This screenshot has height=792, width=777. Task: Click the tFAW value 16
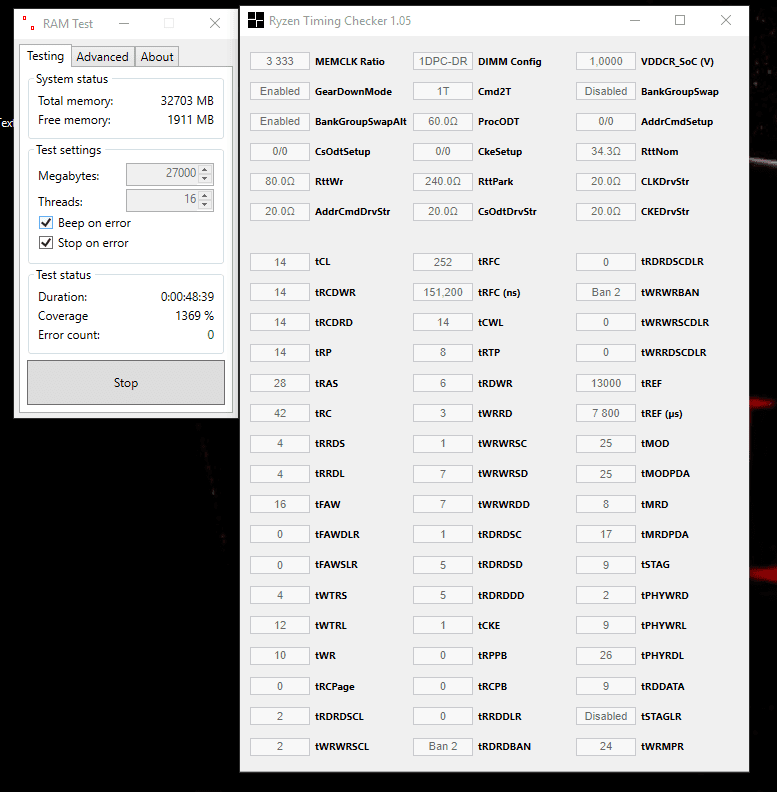coord(280,504)
